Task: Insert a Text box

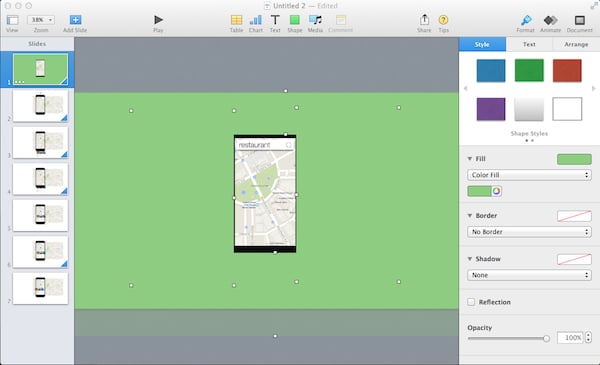Action: point(275,20)
